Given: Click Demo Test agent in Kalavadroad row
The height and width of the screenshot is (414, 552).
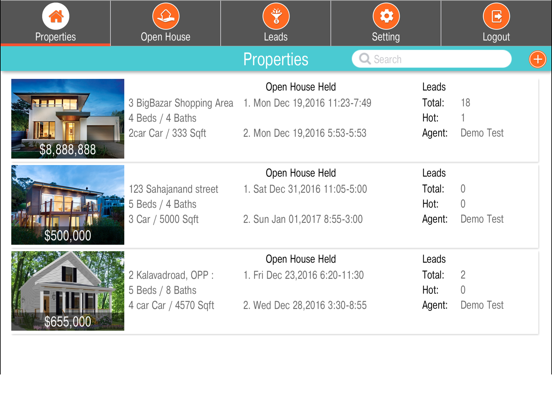Looking at the screenshot, I should (482, 305).
